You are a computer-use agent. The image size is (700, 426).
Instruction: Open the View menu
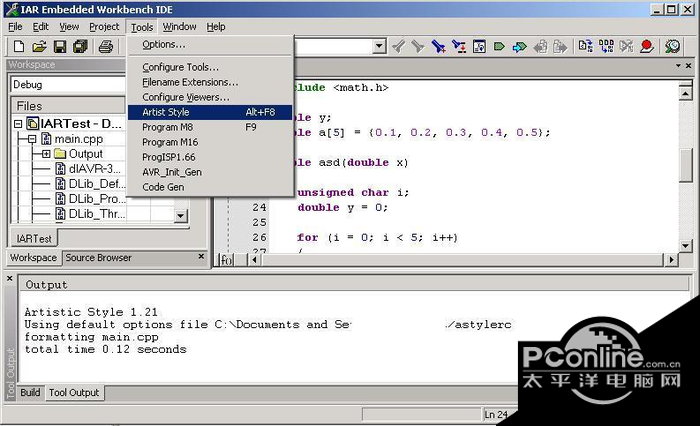[x=69, y=27]
